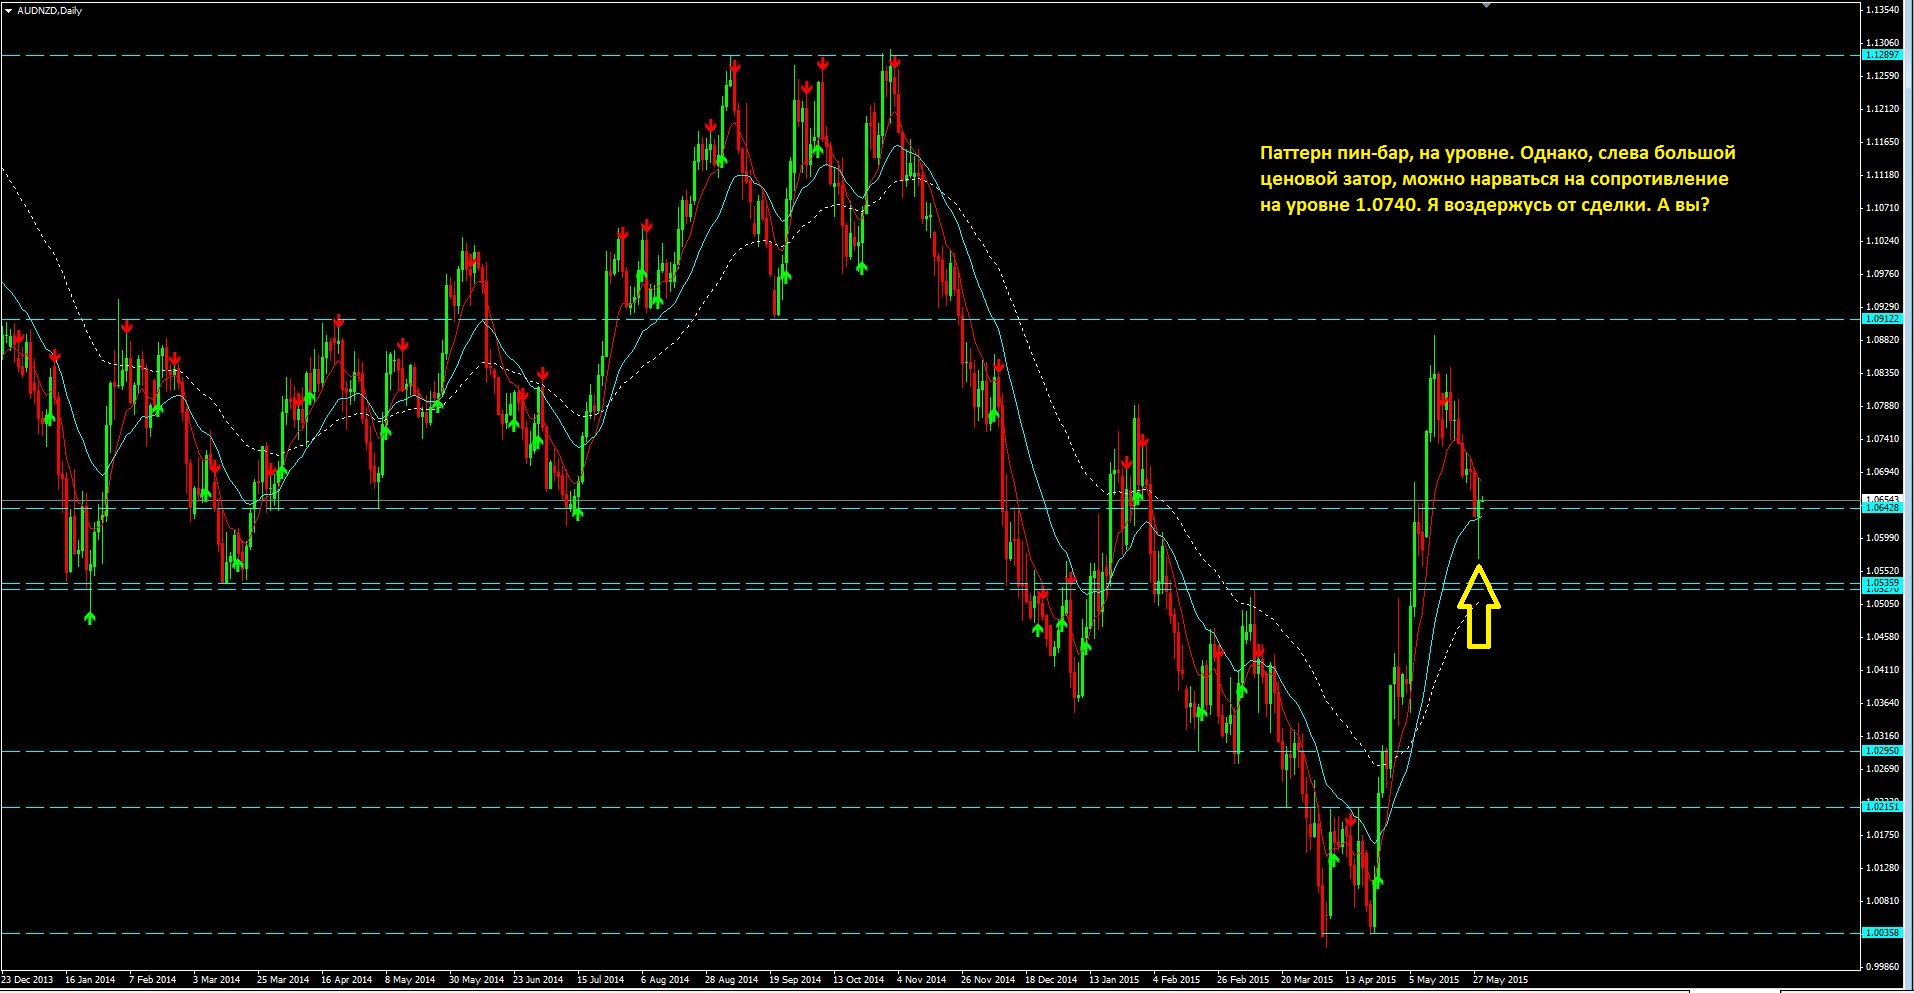Image resolution: width=1914 pixels, height=993 pixels.
Task: Click the 1.12120 price scale label
Action: [1883, 109]
